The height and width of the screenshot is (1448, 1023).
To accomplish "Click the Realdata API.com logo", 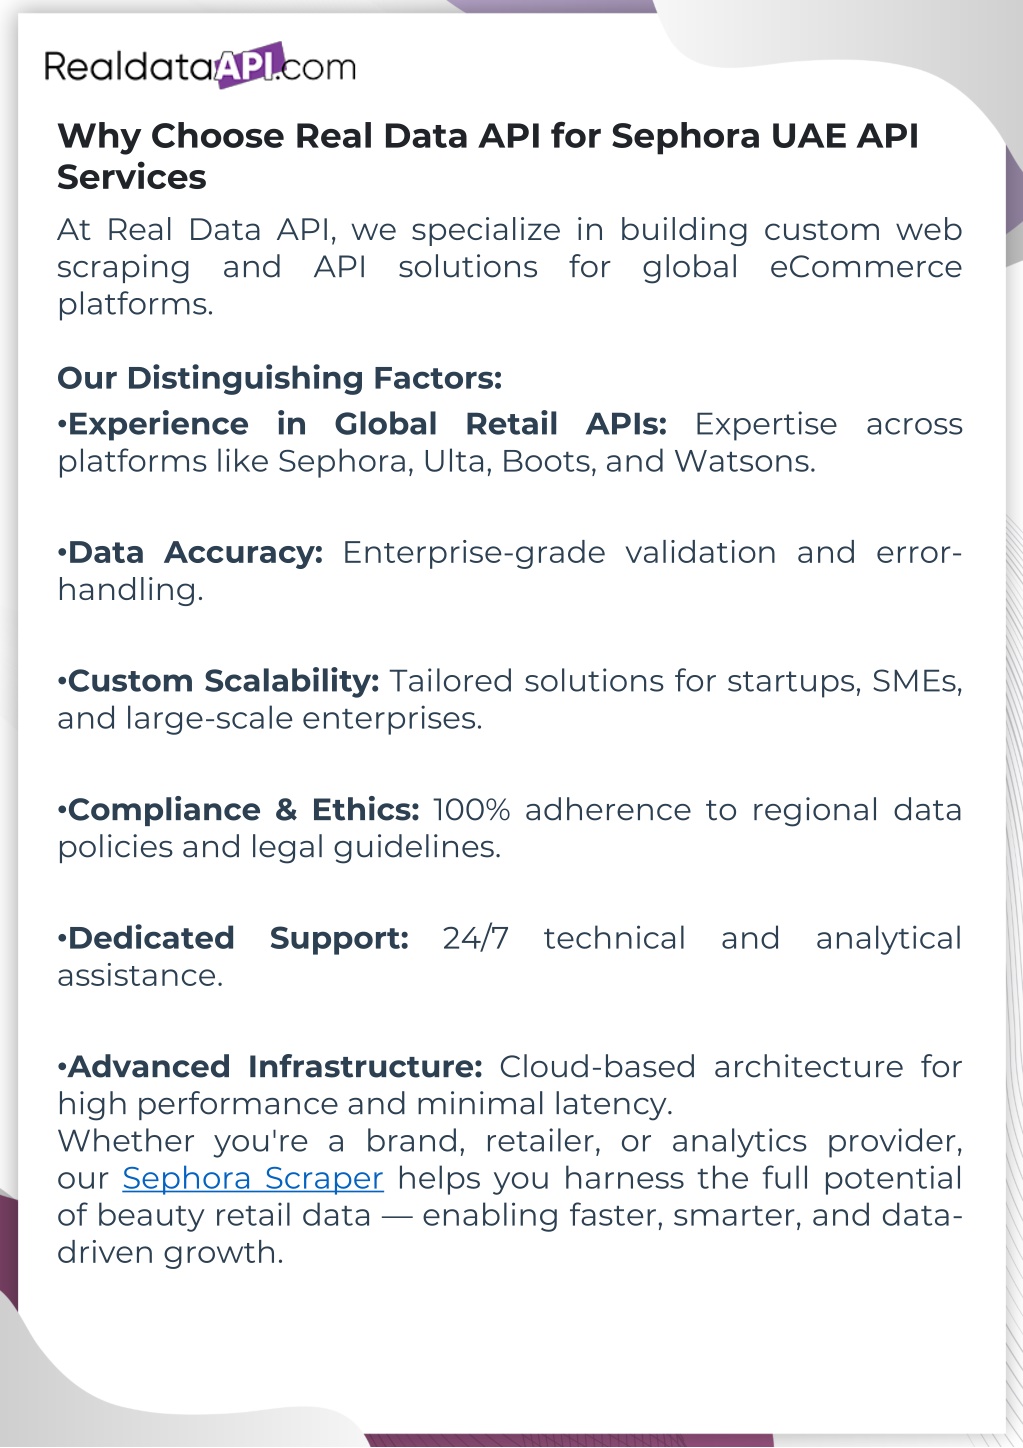I will 200,66.
